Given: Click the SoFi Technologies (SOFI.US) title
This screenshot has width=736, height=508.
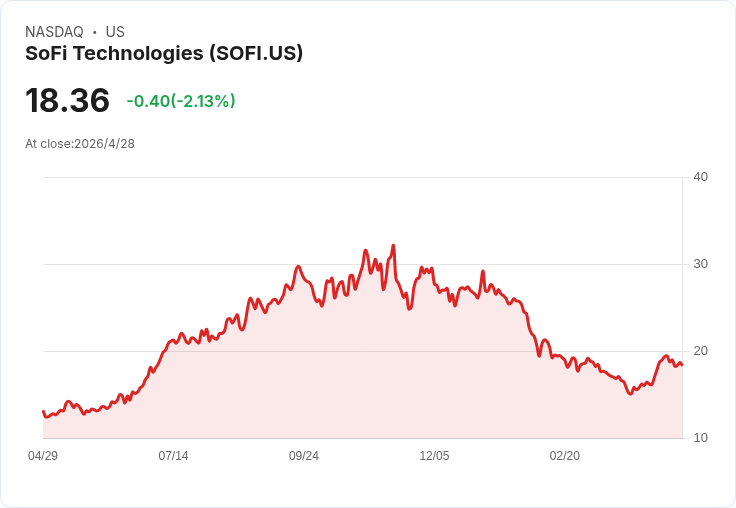Looking at the screenshot, I should [164, 53].
